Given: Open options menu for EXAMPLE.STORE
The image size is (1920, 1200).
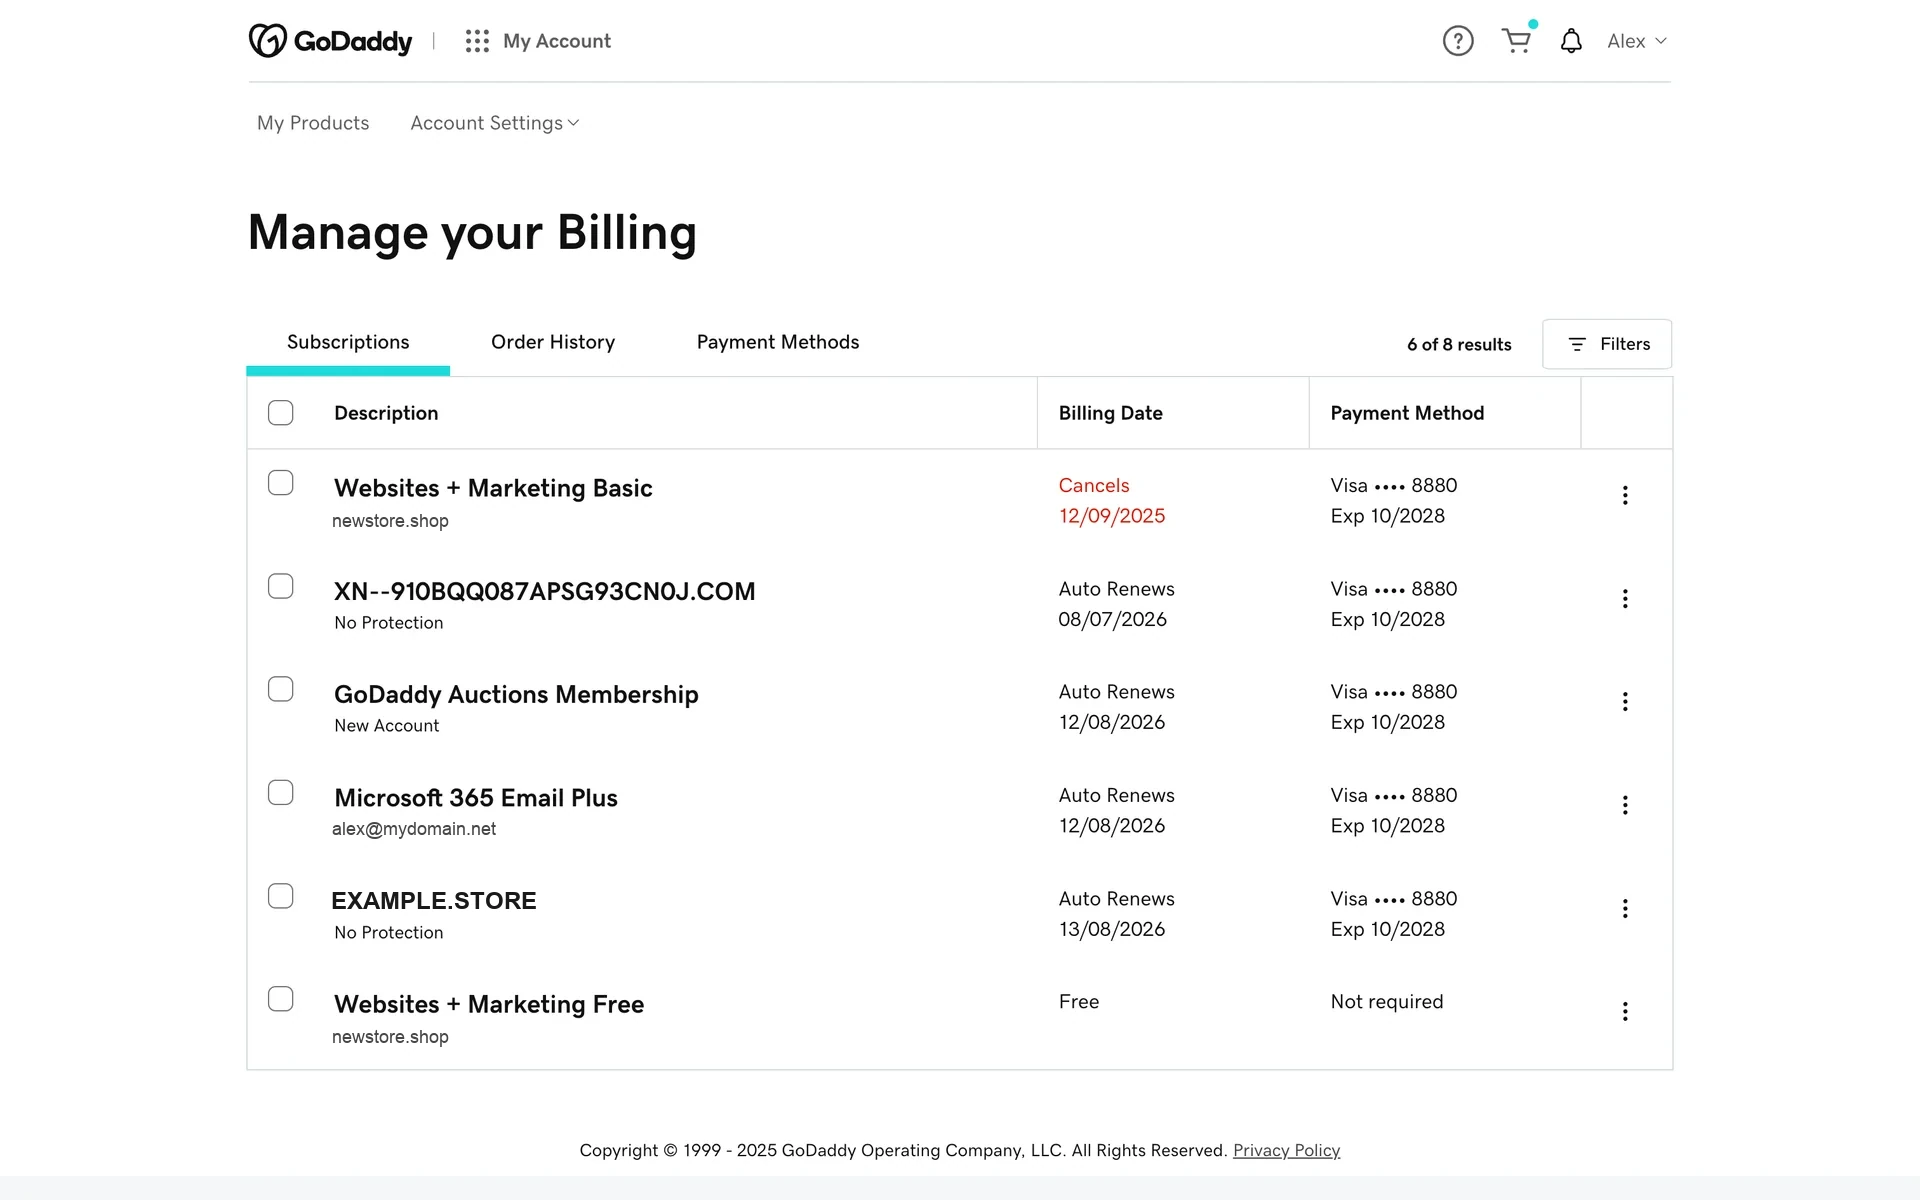Looking at the screenshot, I should point(1625,908).
